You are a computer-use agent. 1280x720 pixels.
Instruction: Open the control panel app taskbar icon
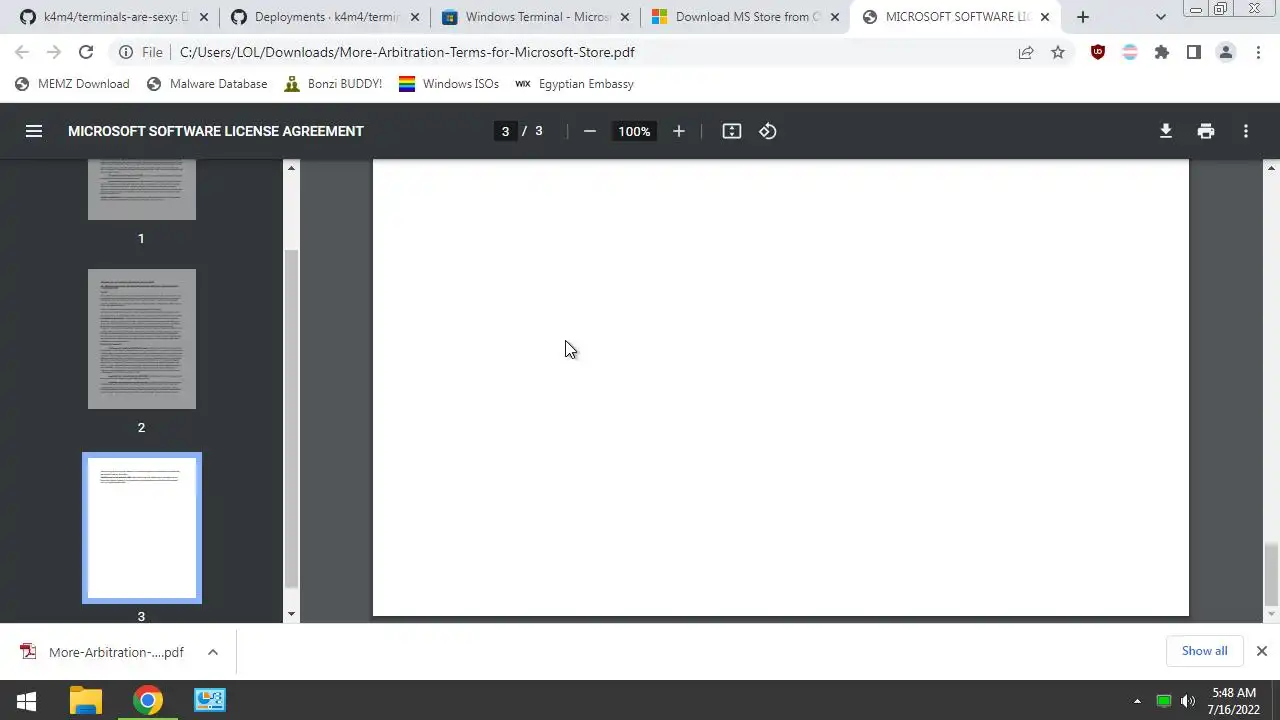click(x=210, y=701)
